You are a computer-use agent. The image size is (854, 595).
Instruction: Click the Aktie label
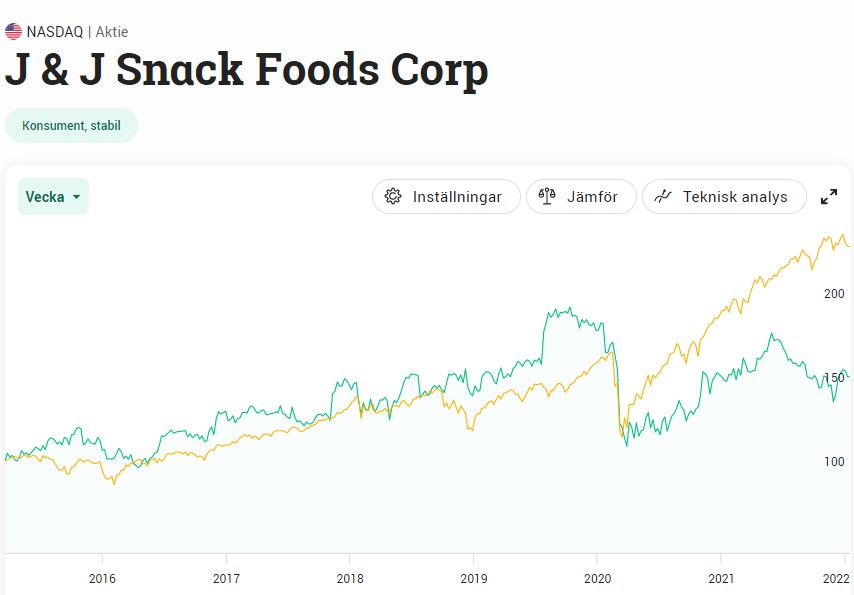tap(112, 32)
